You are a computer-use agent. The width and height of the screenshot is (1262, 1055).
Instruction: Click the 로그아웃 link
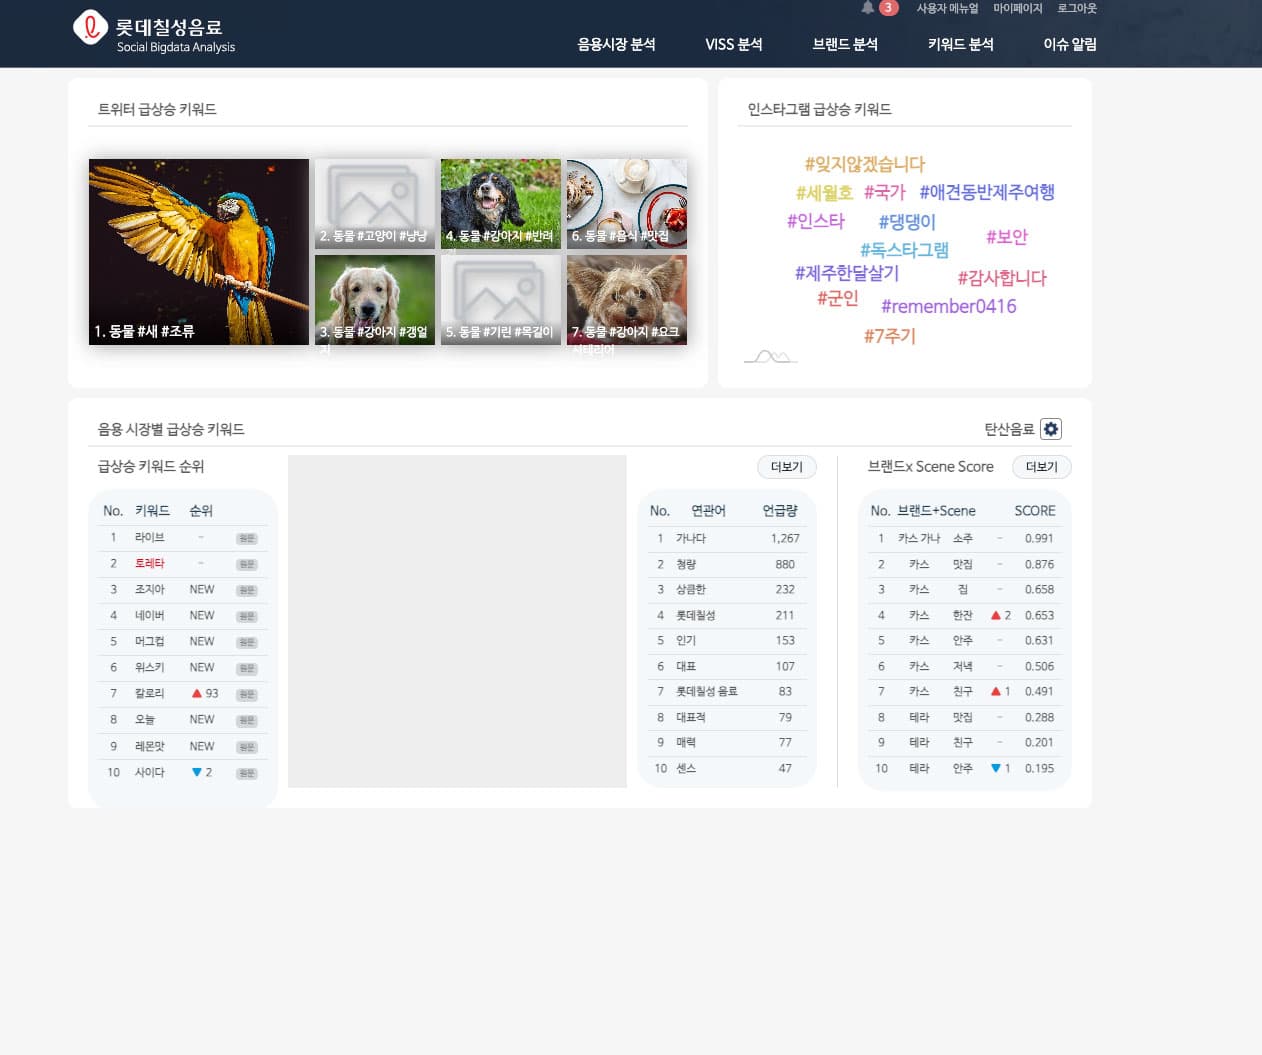(x=1077, y=8)
